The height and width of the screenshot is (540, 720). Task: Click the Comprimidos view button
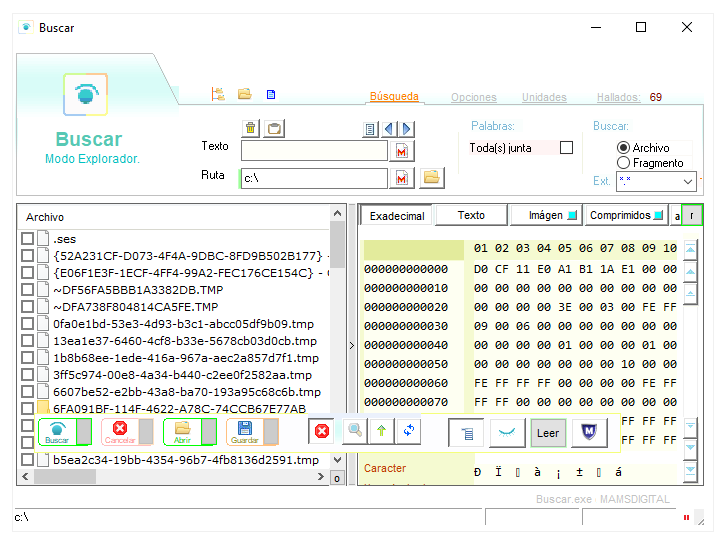point(626,215)
